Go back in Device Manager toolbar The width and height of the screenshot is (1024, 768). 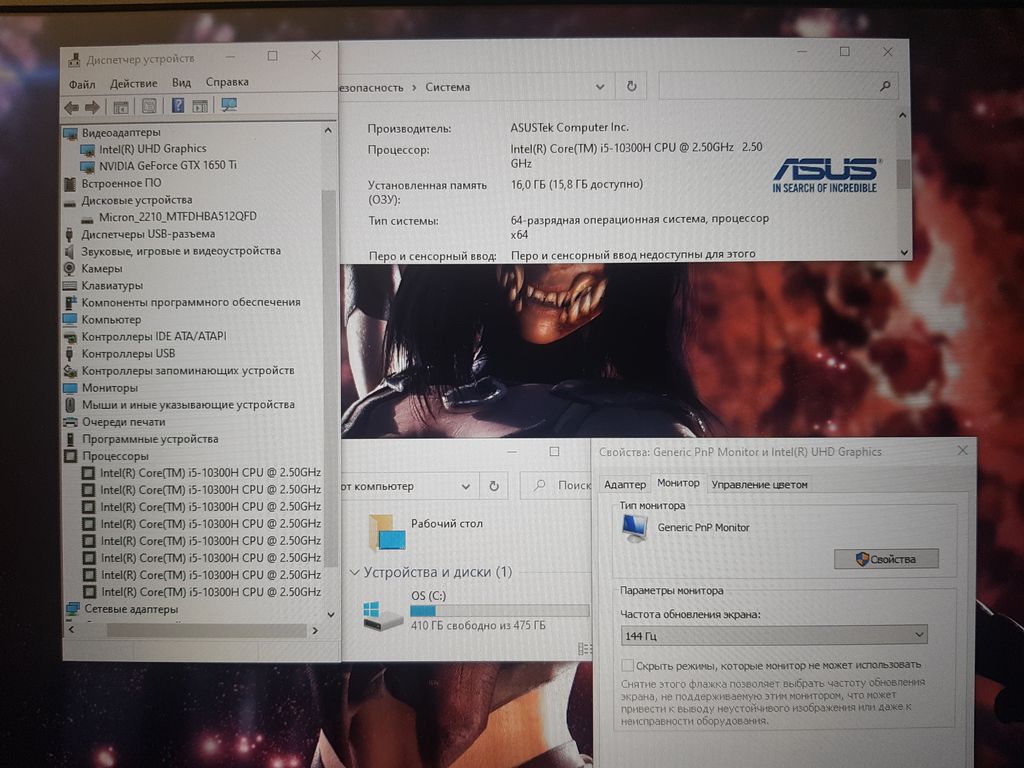[71, 107]
